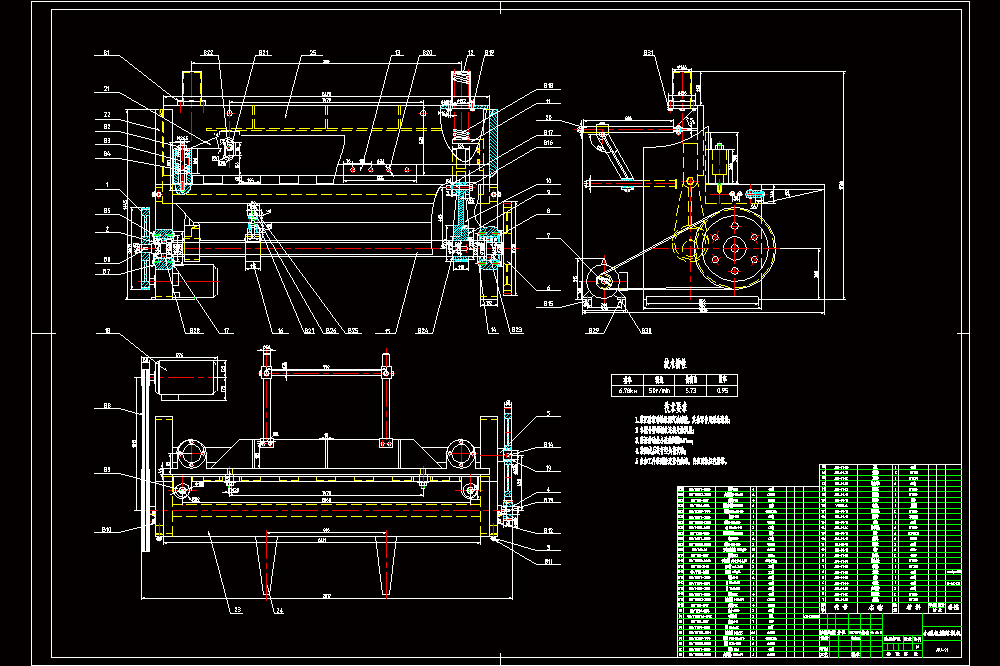
Task: Click the B18 balloon label
Action: click(548, 85)
